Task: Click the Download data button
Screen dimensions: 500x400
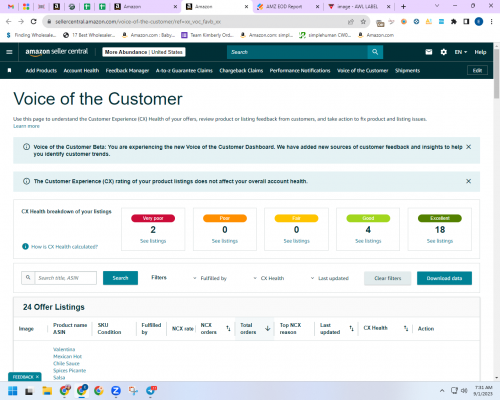Action: (x=444, y=278)
